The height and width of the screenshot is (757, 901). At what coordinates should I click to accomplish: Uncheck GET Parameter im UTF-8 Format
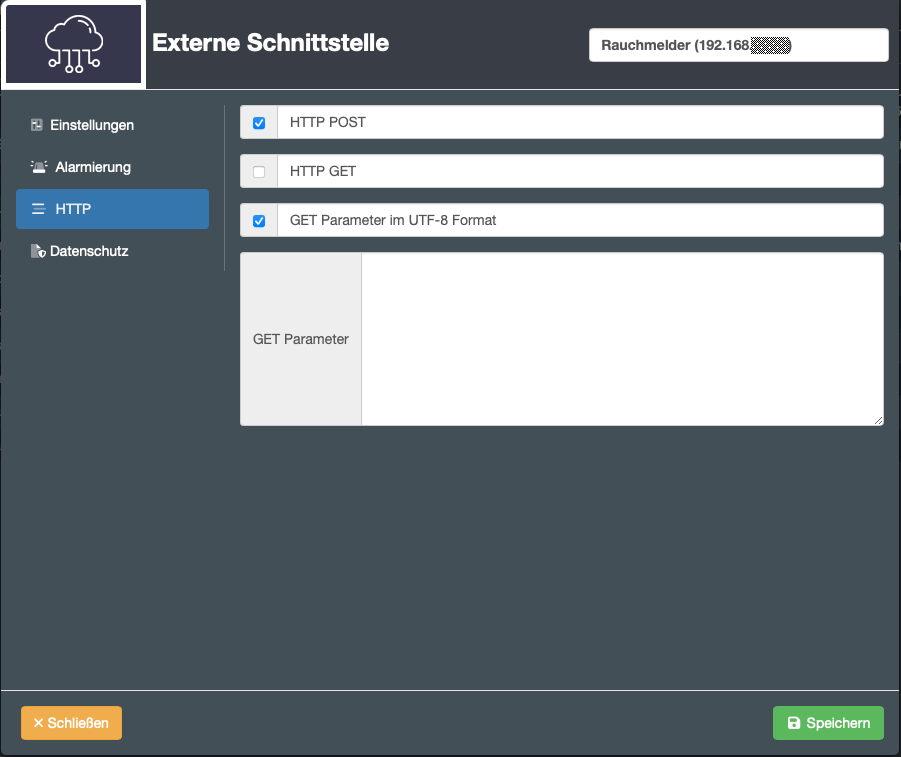(x=259, y=221)
